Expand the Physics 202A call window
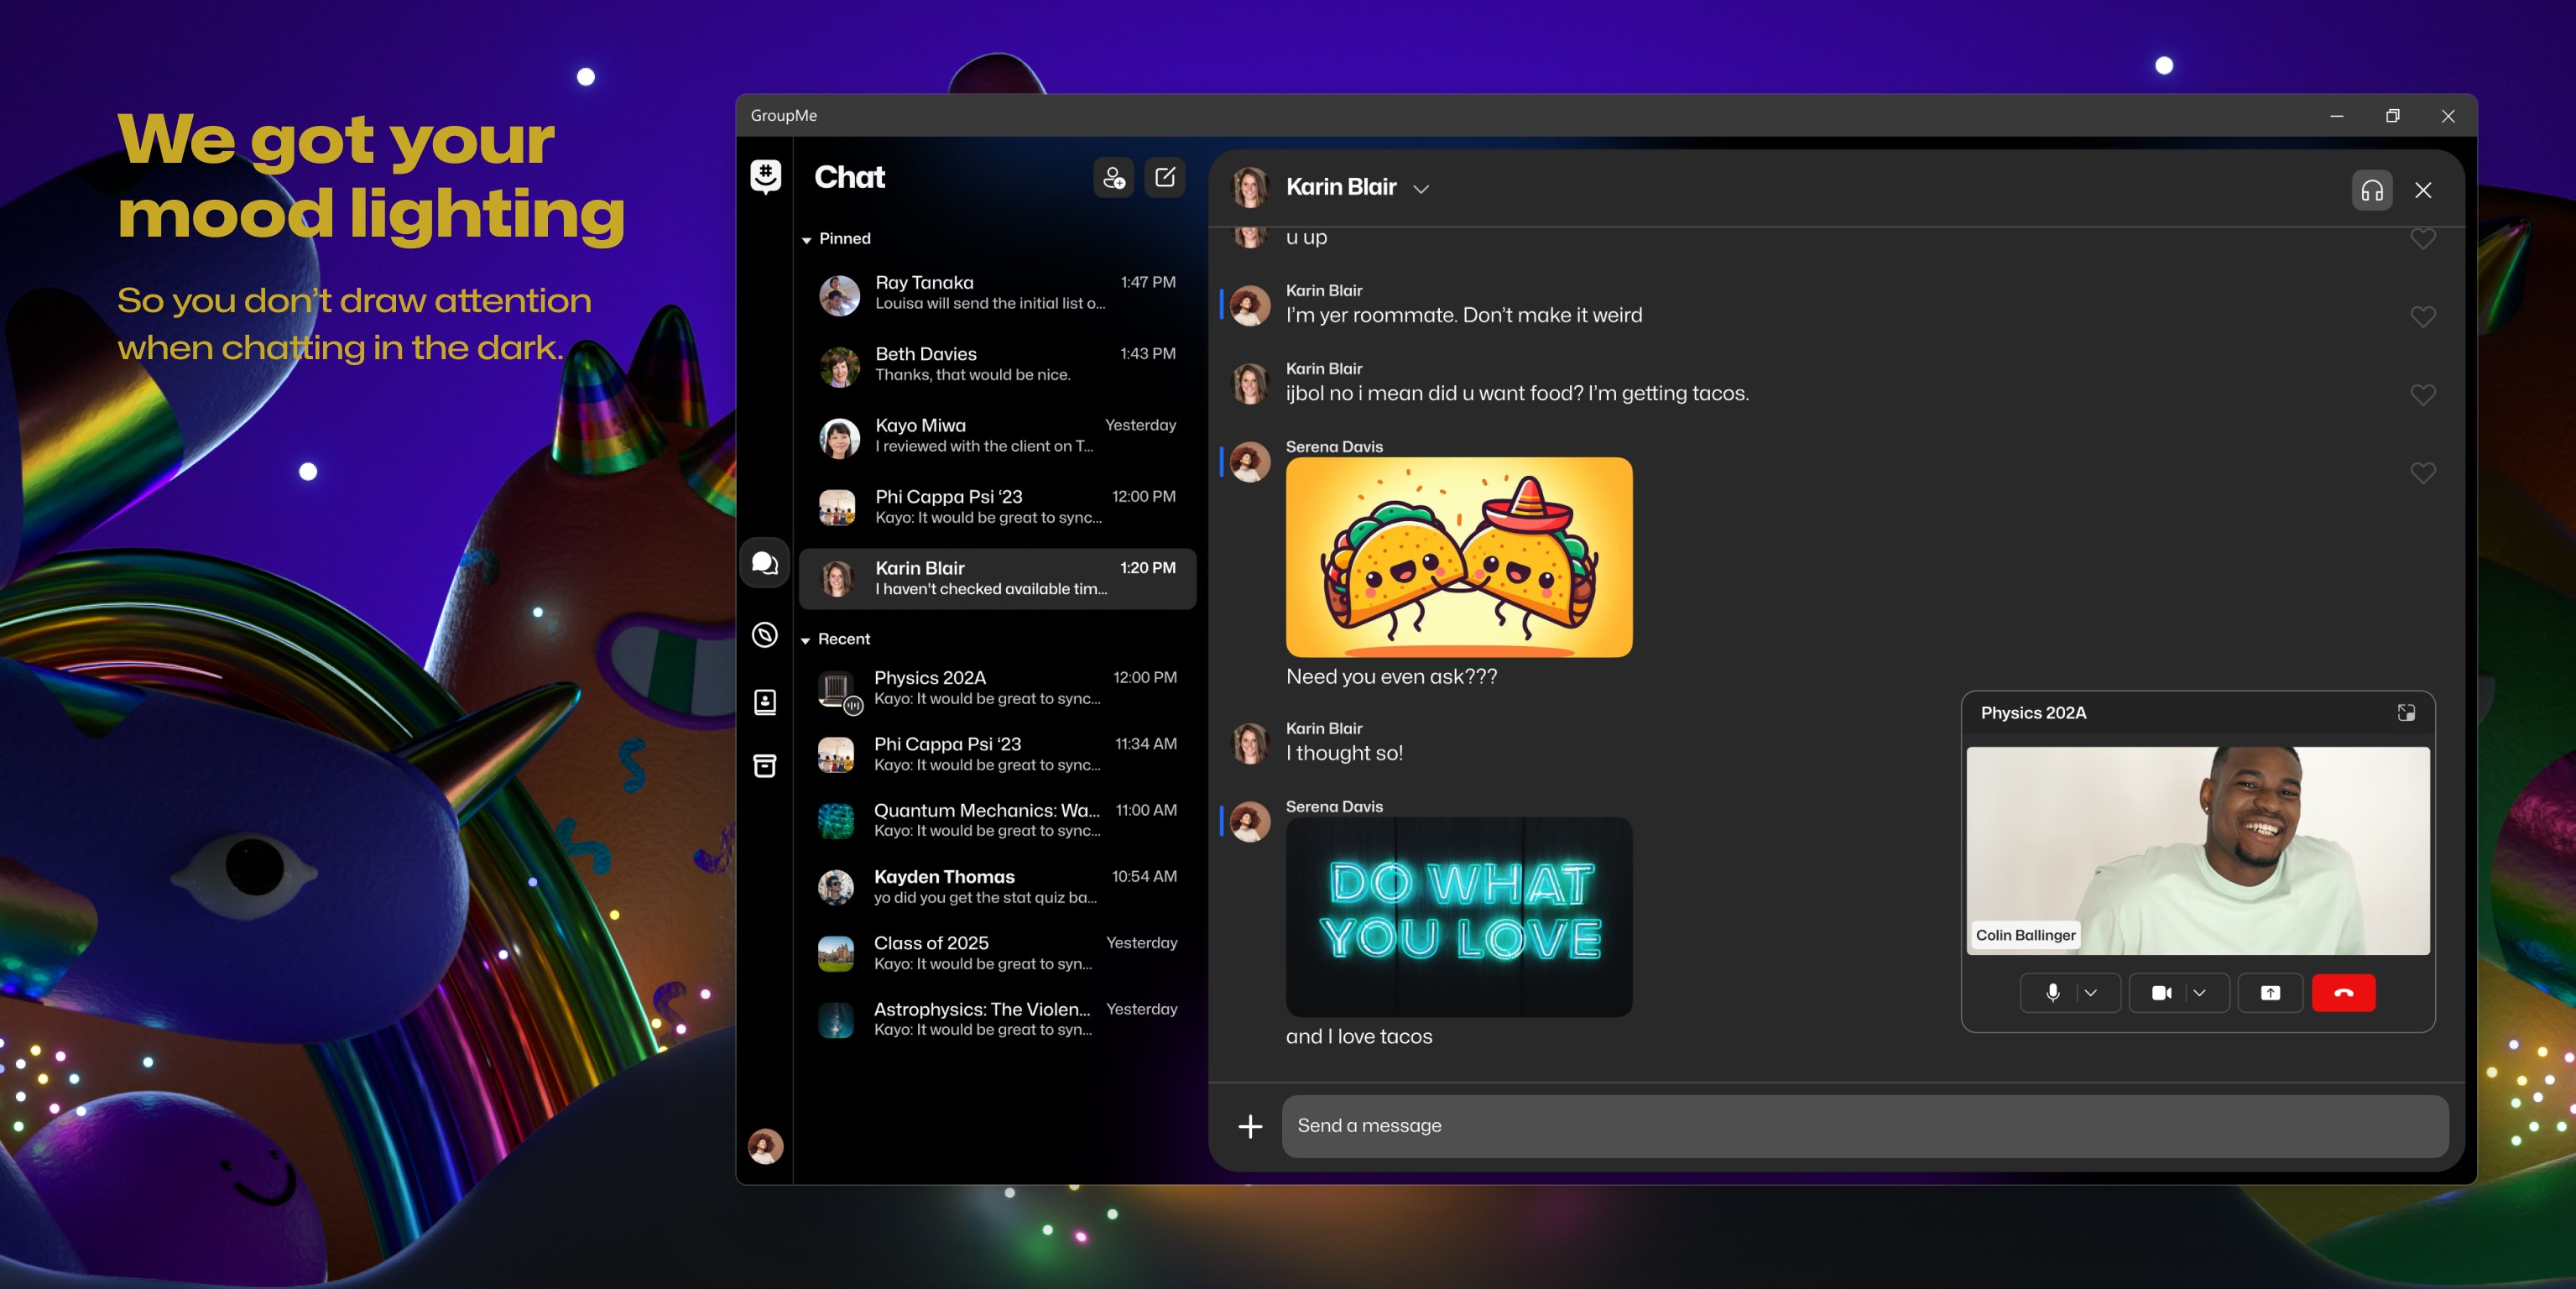Viewport: 2576px width, 1289px height. (x=2406, y=714)
